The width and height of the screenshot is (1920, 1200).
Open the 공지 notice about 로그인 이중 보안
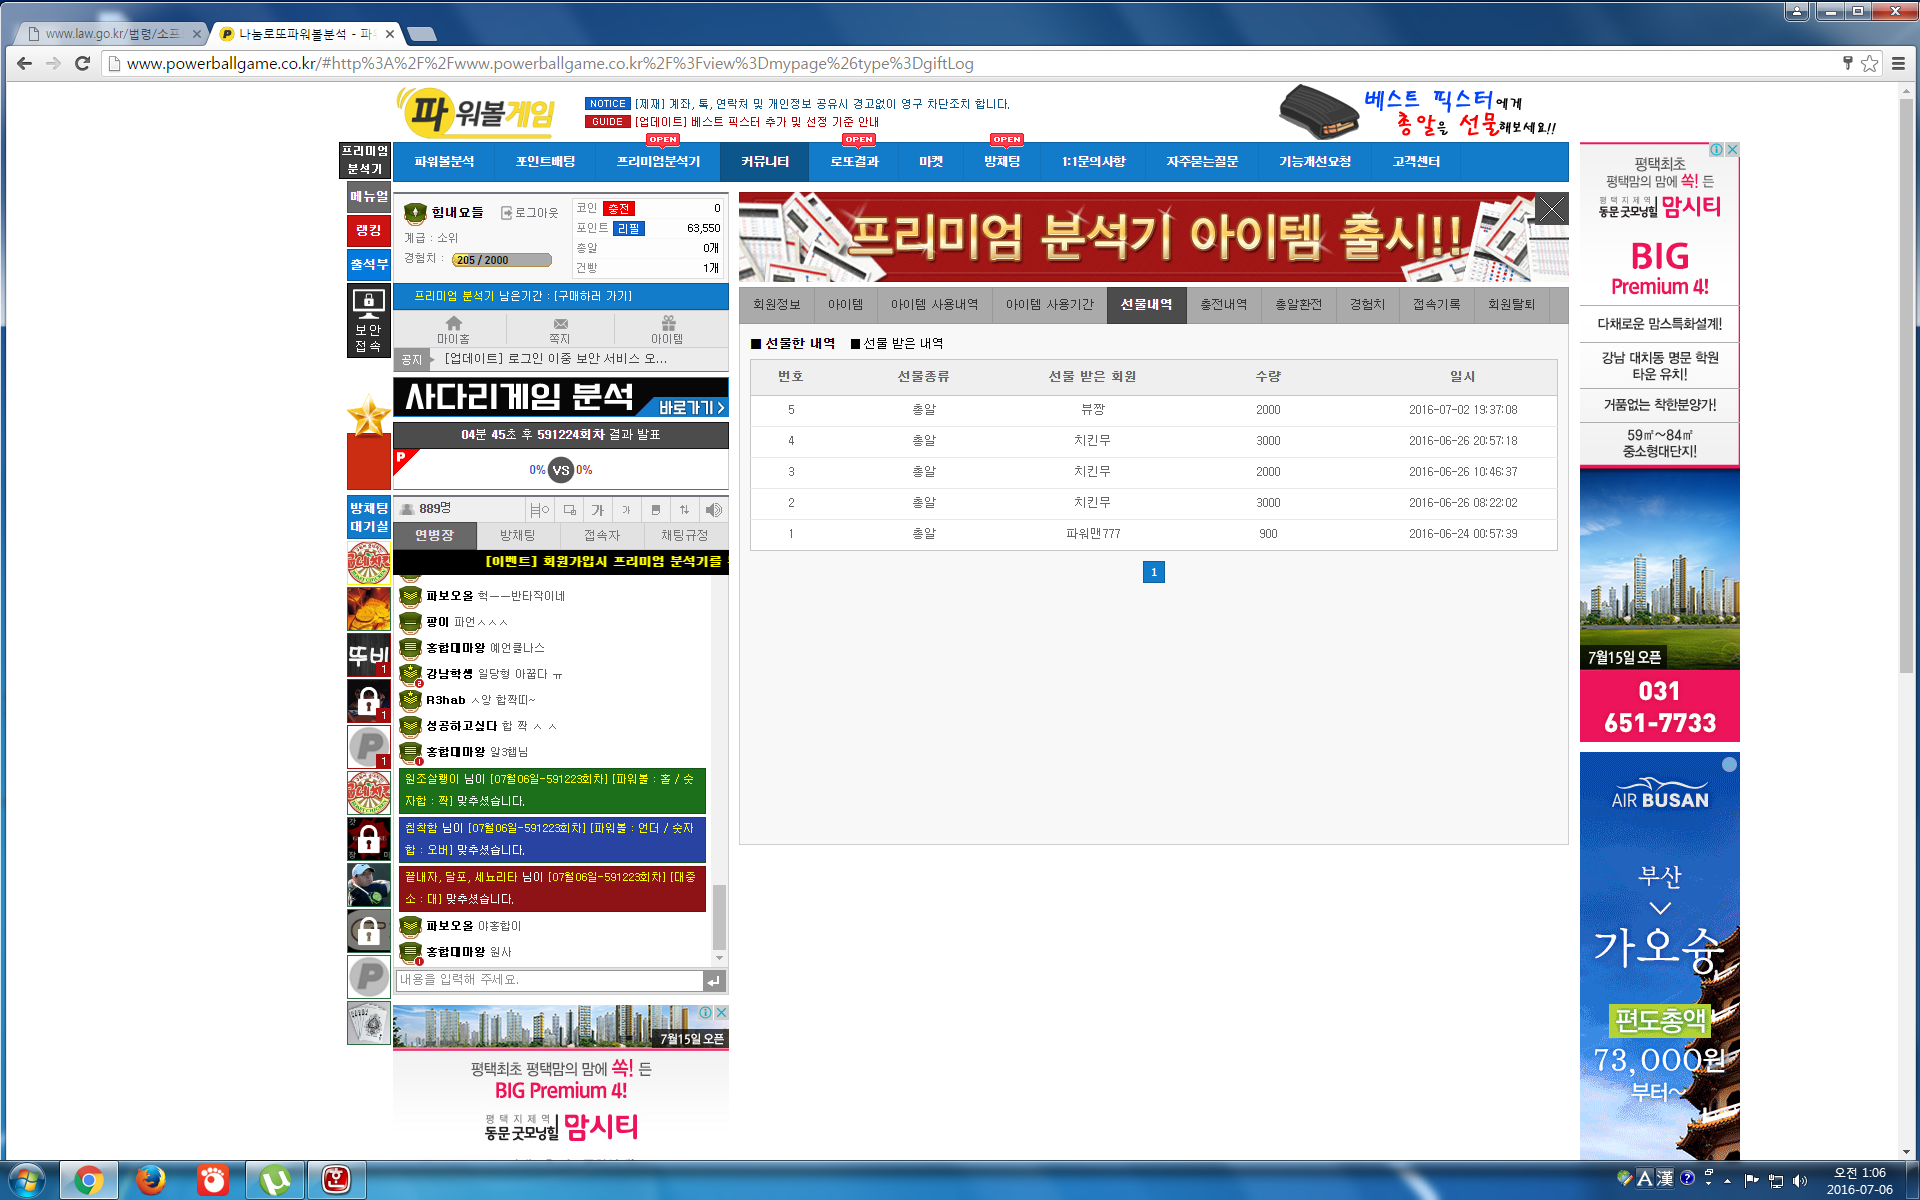(x=557, y=359)
